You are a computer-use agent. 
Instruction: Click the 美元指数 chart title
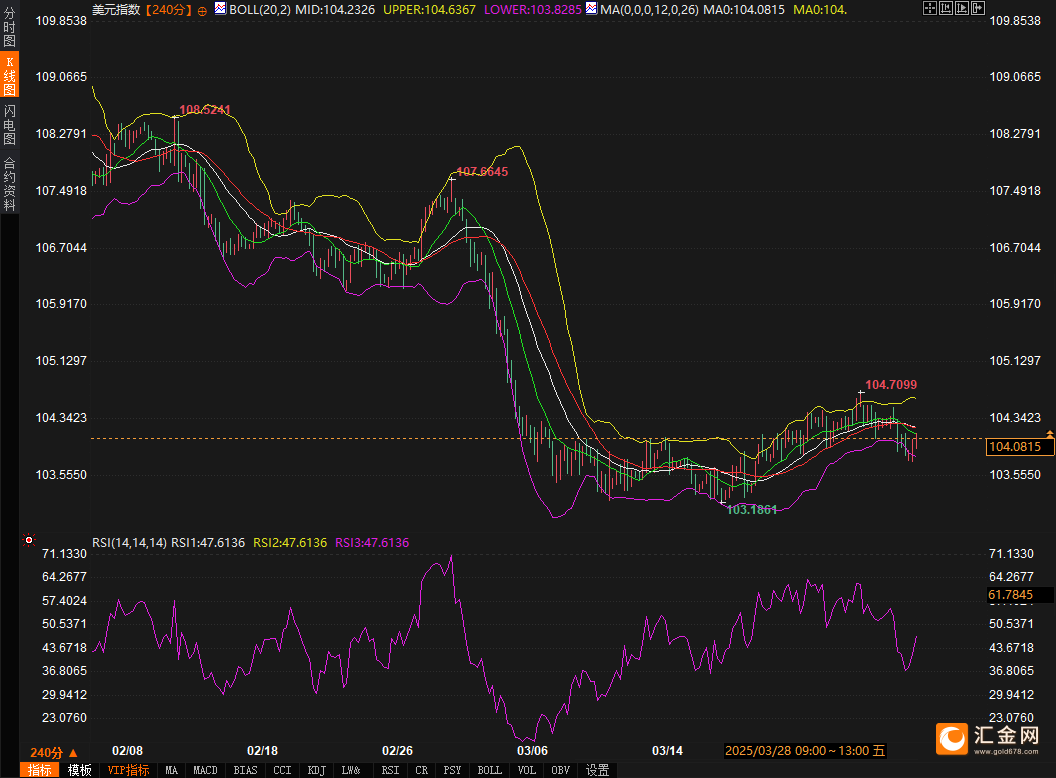point(116,9)
